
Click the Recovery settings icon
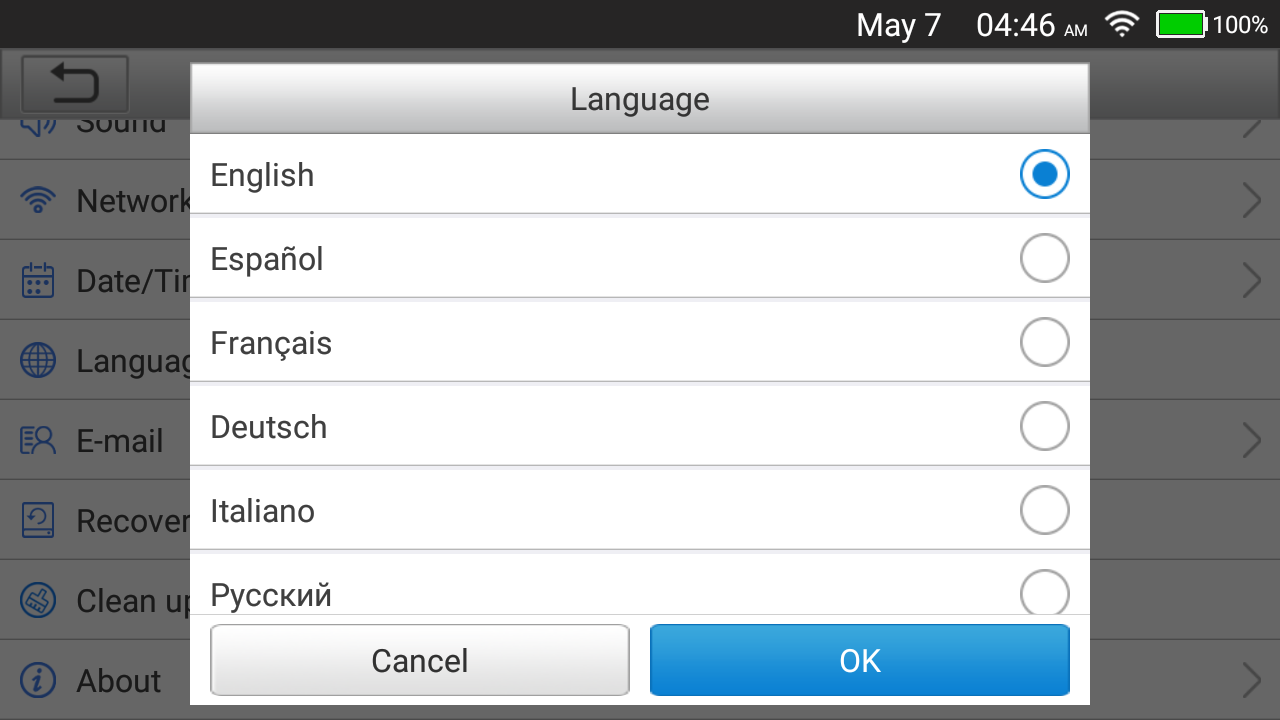(x=38, y=520)
